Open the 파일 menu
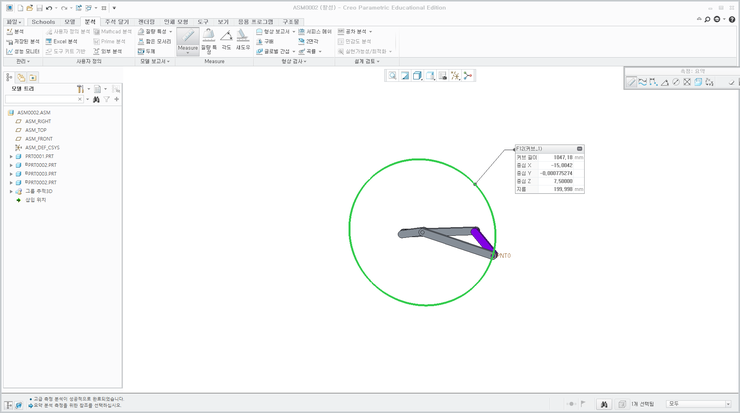The width and height of the screenshot is (740, 413). (x=14, y=22)
